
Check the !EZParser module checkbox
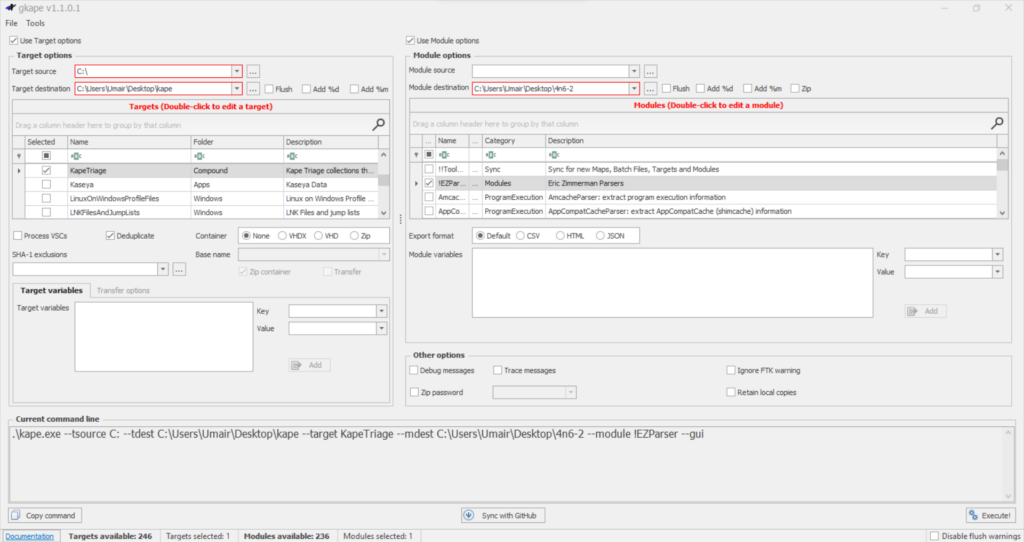pos(429,183)
